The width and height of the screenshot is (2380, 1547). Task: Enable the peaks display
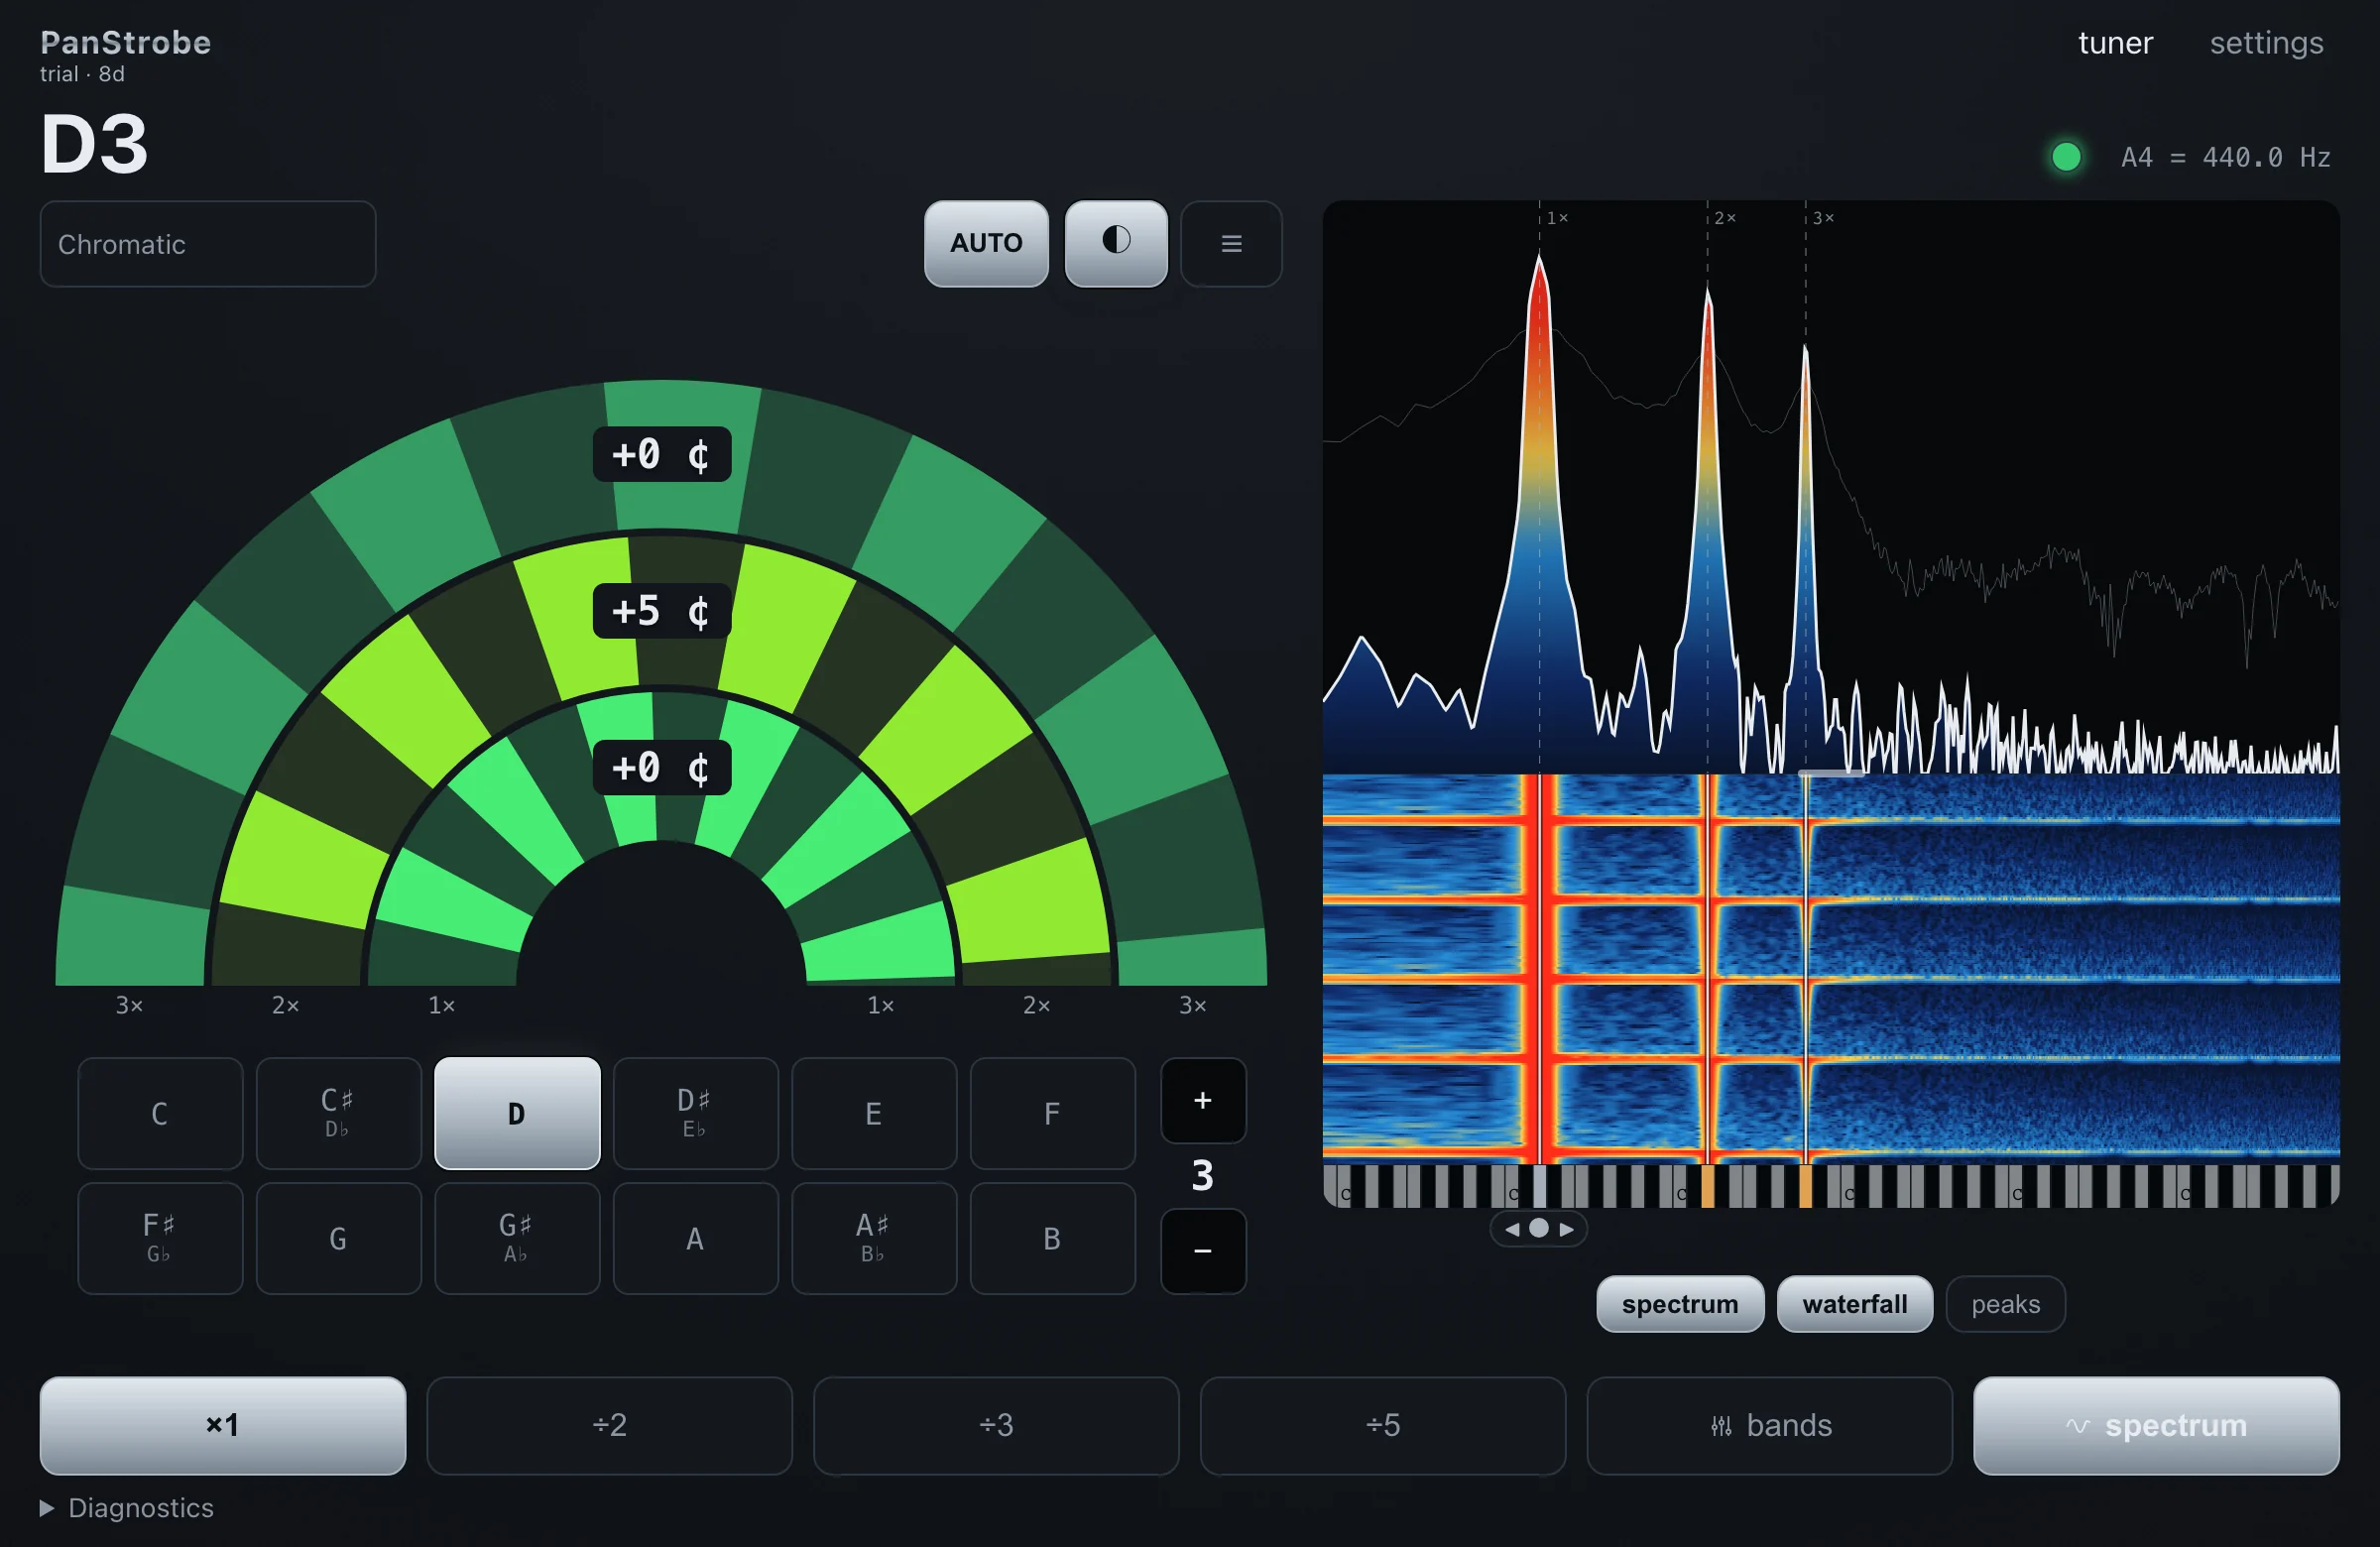[x=2005, y=1304]
